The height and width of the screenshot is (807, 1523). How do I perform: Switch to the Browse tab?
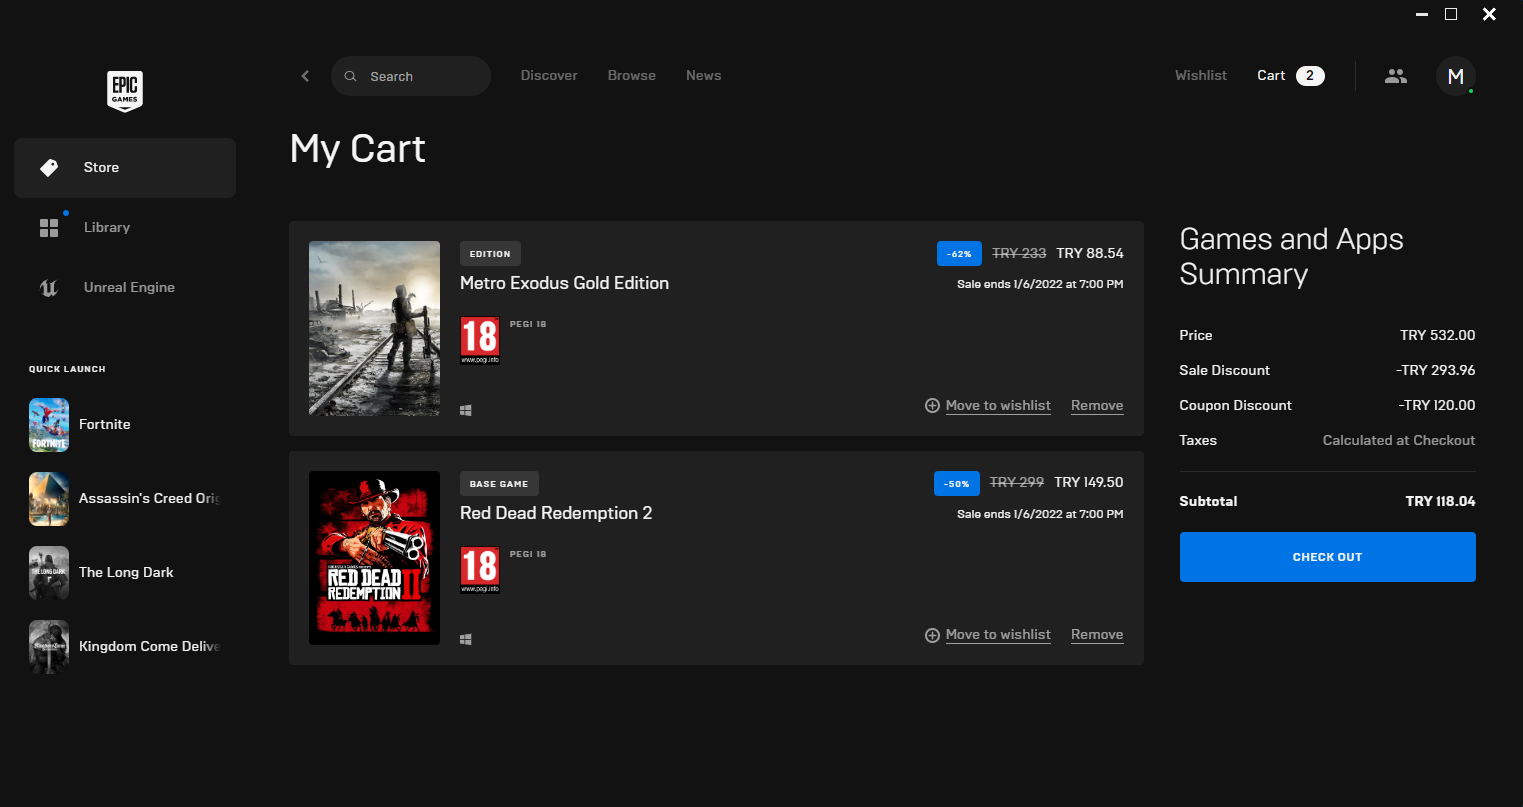(632, 76)
